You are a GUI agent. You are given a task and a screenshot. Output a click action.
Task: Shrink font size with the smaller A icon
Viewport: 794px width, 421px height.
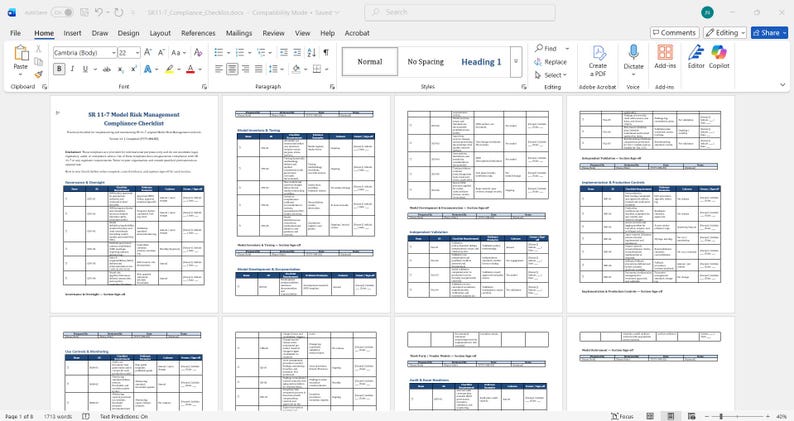tap(161, 52)
